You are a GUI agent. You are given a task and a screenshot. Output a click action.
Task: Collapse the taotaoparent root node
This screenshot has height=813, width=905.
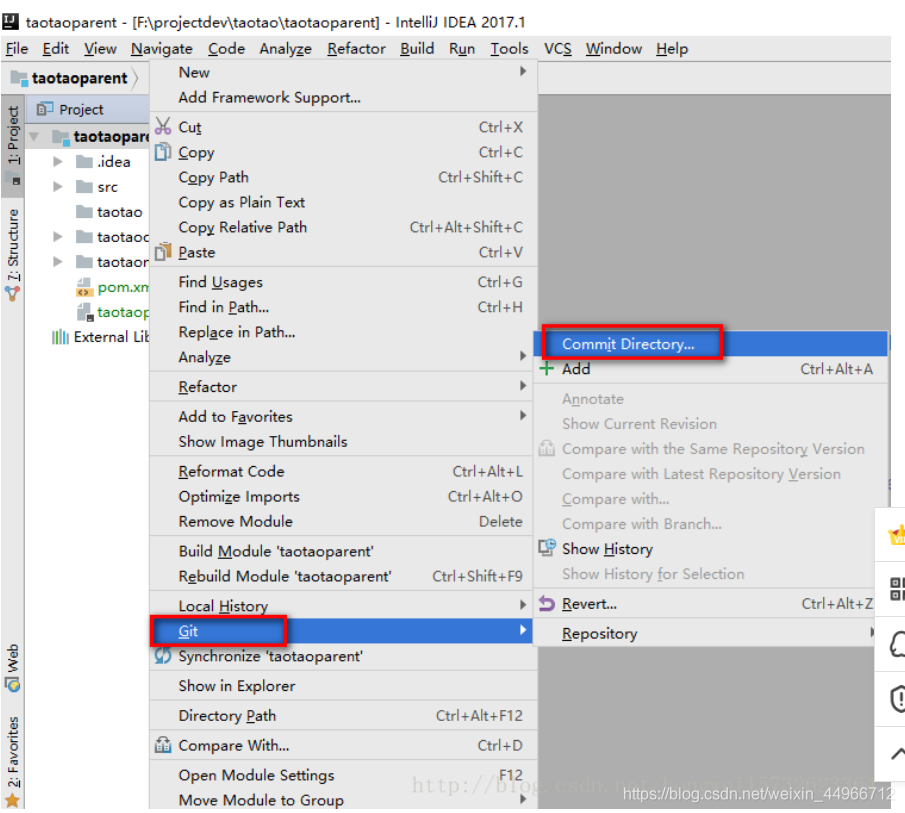point(35,137)
